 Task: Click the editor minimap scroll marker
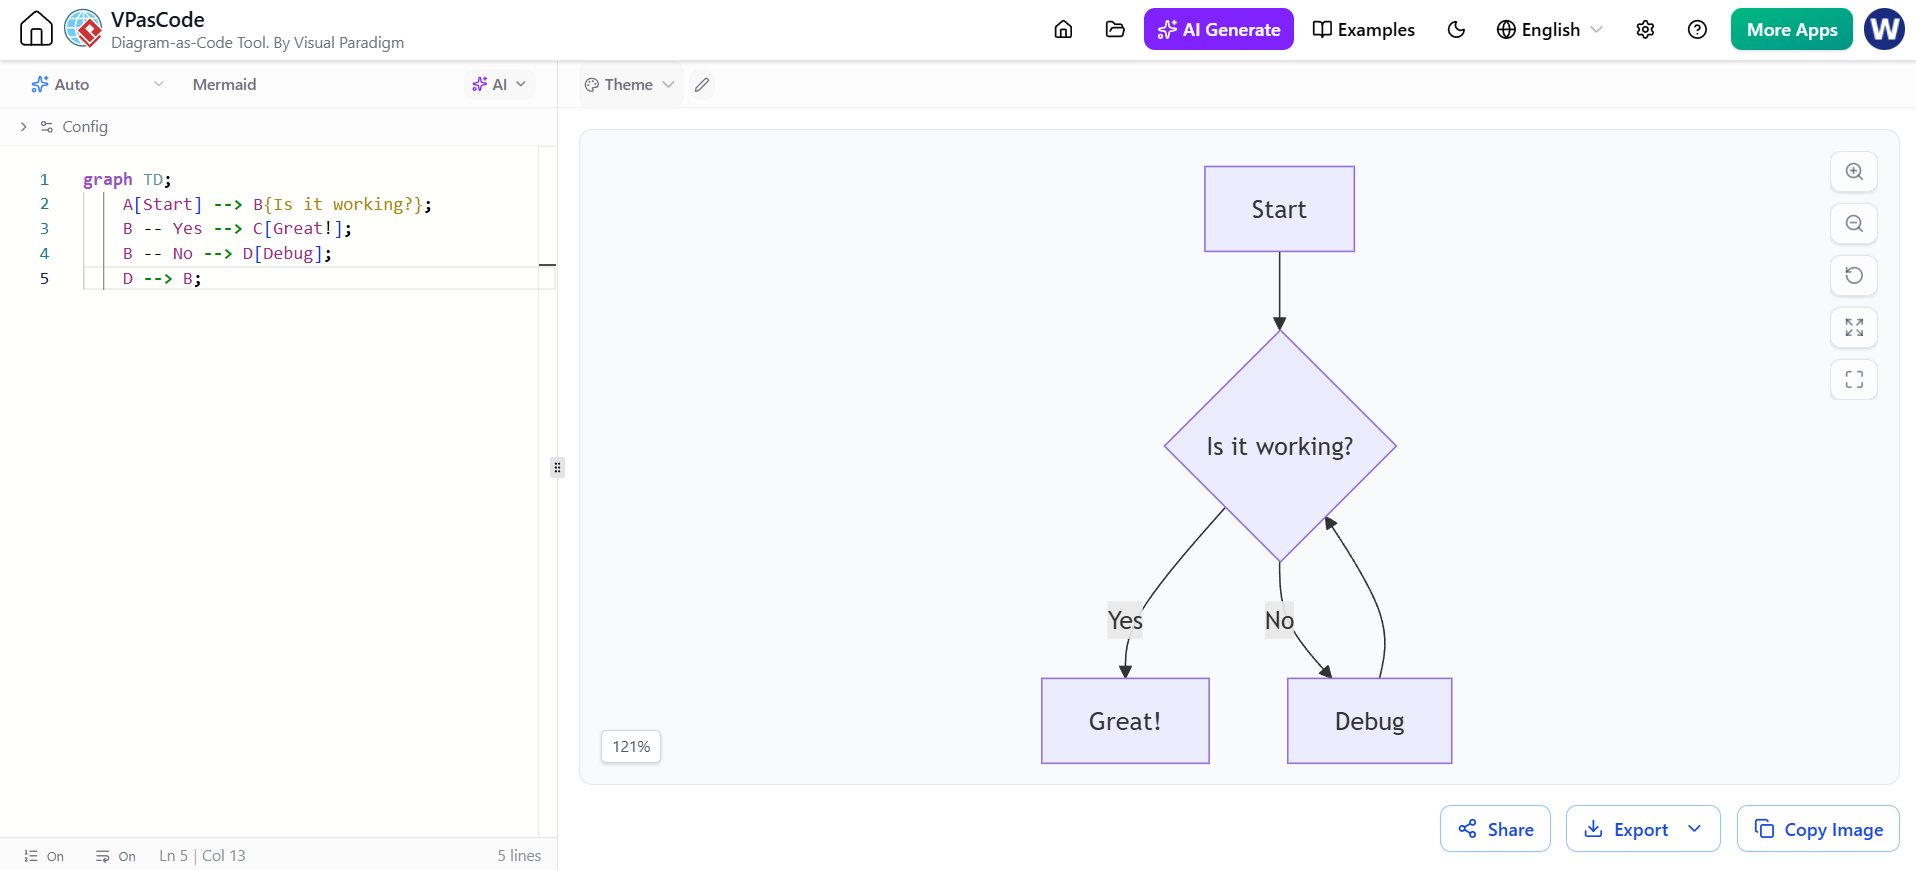point(547,265)
